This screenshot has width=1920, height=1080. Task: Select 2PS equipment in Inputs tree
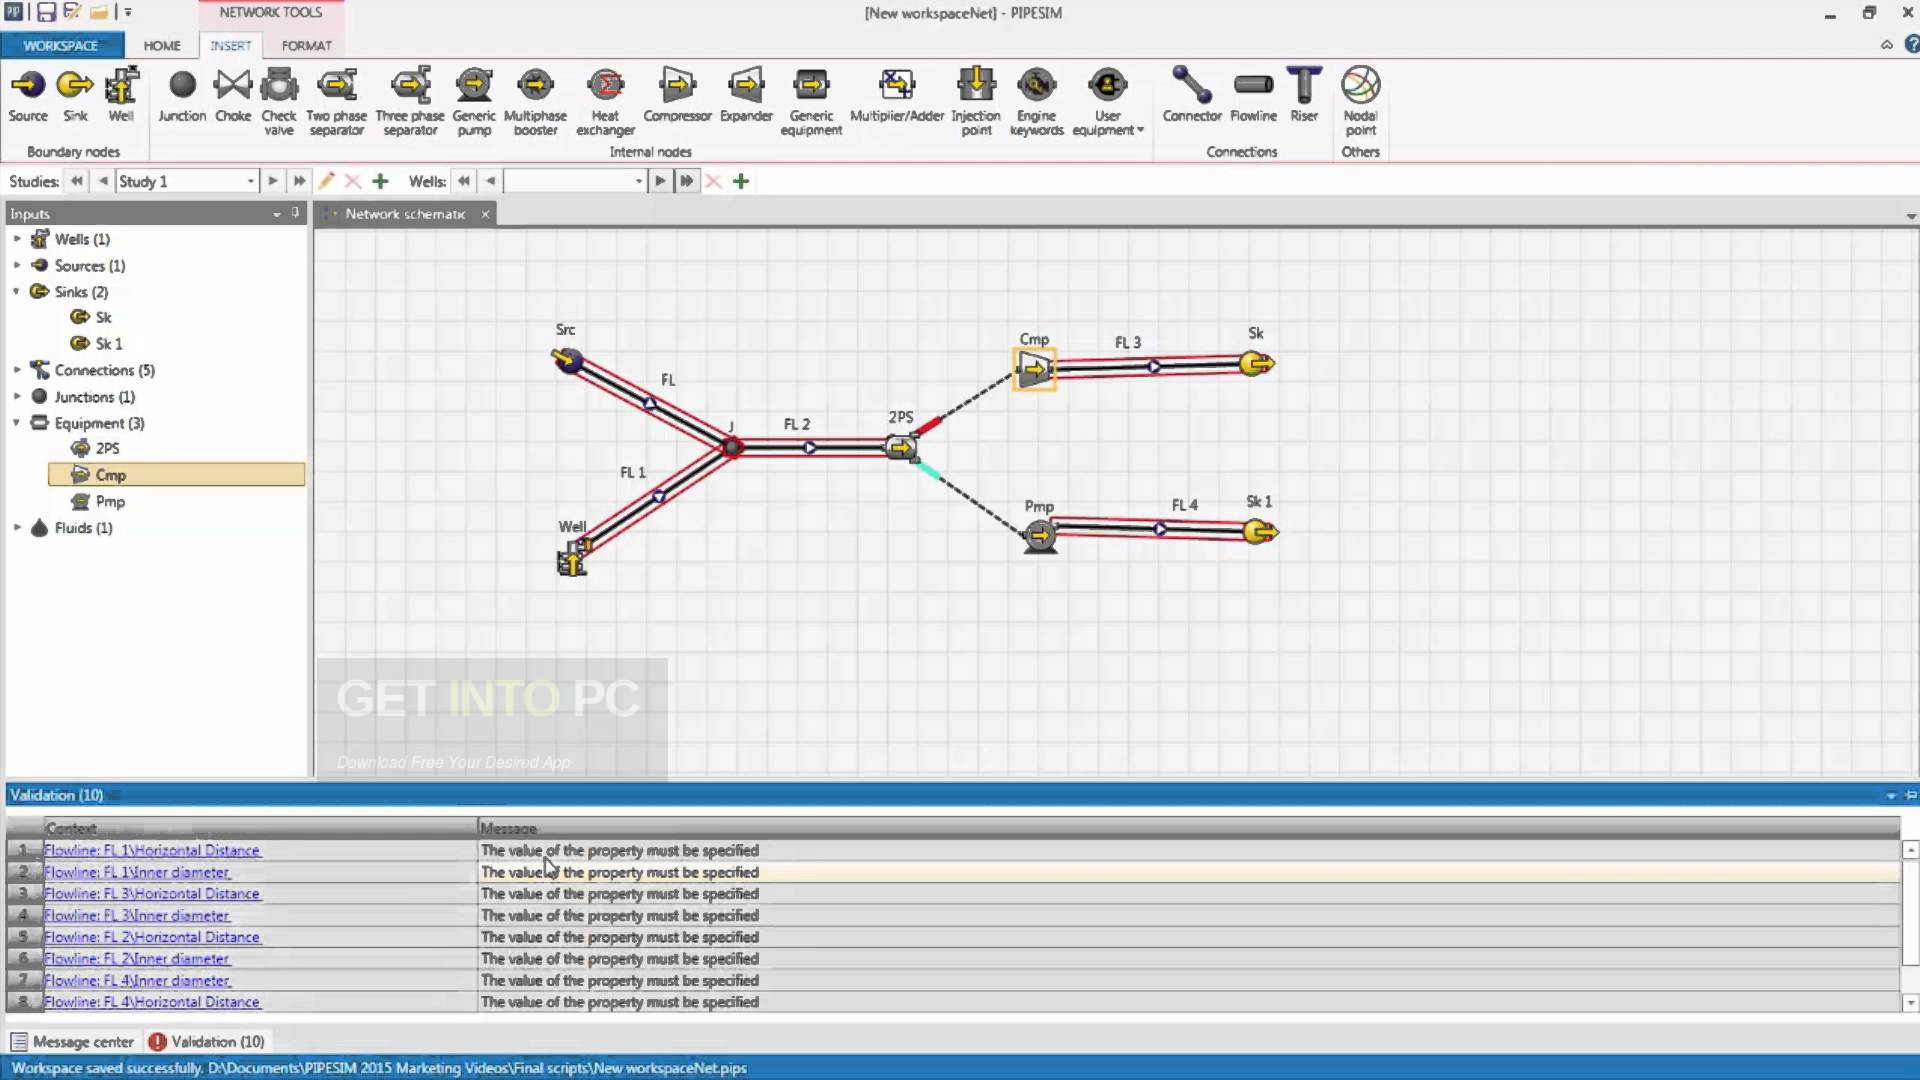[x=95, y=448]
